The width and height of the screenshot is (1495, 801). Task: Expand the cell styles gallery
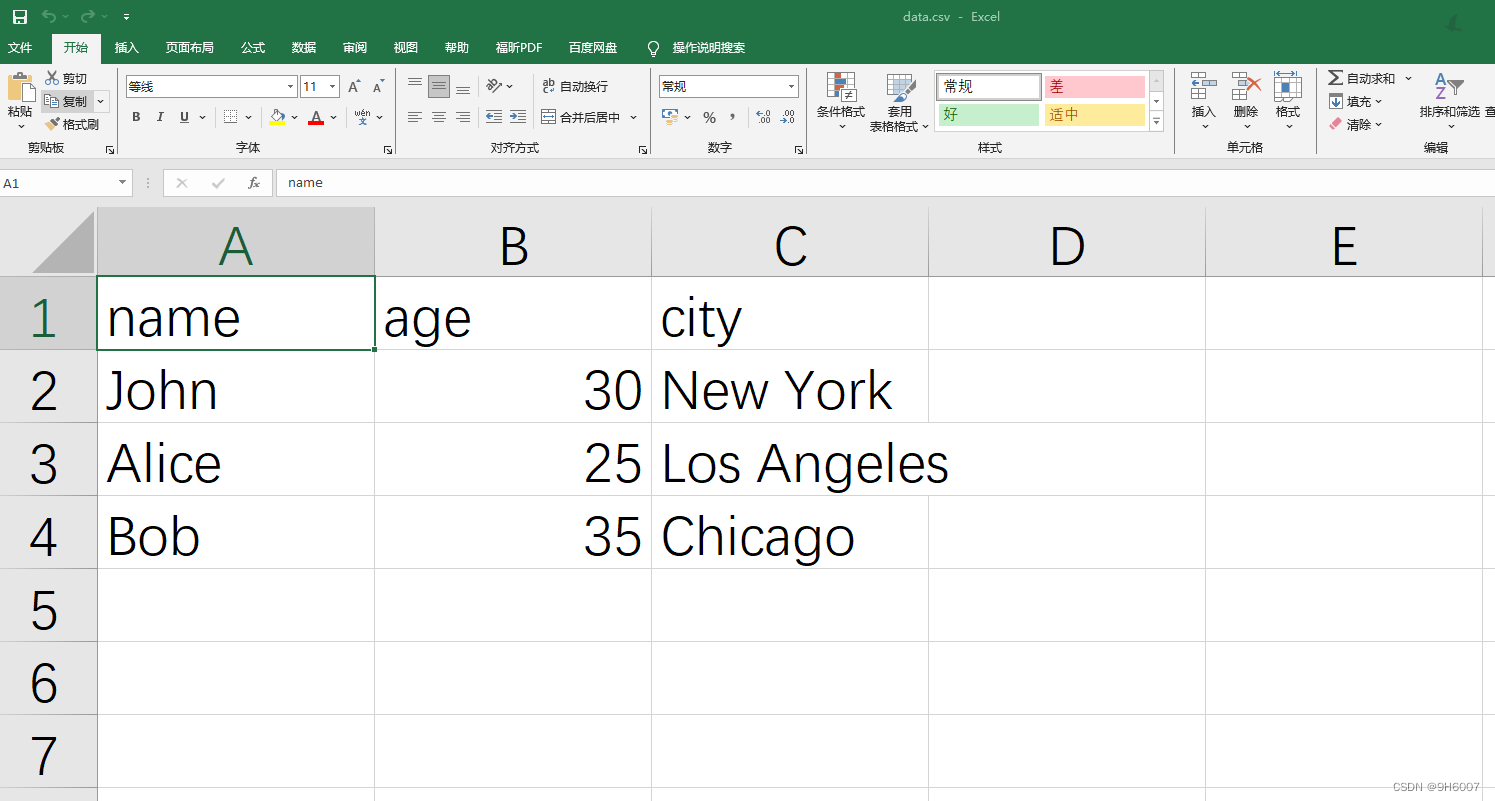click(1157, 122)
